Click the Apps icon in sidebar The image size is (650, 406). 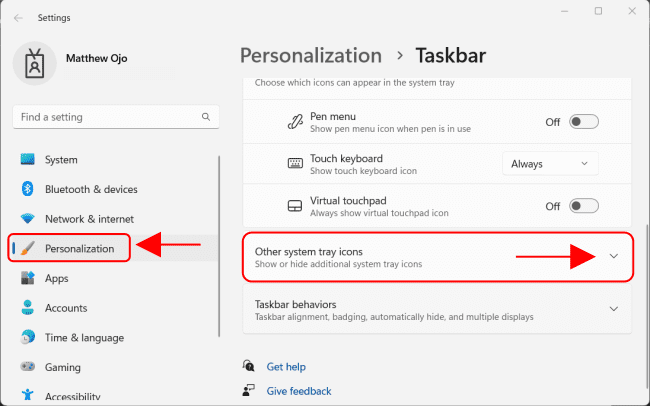[28, 278]
